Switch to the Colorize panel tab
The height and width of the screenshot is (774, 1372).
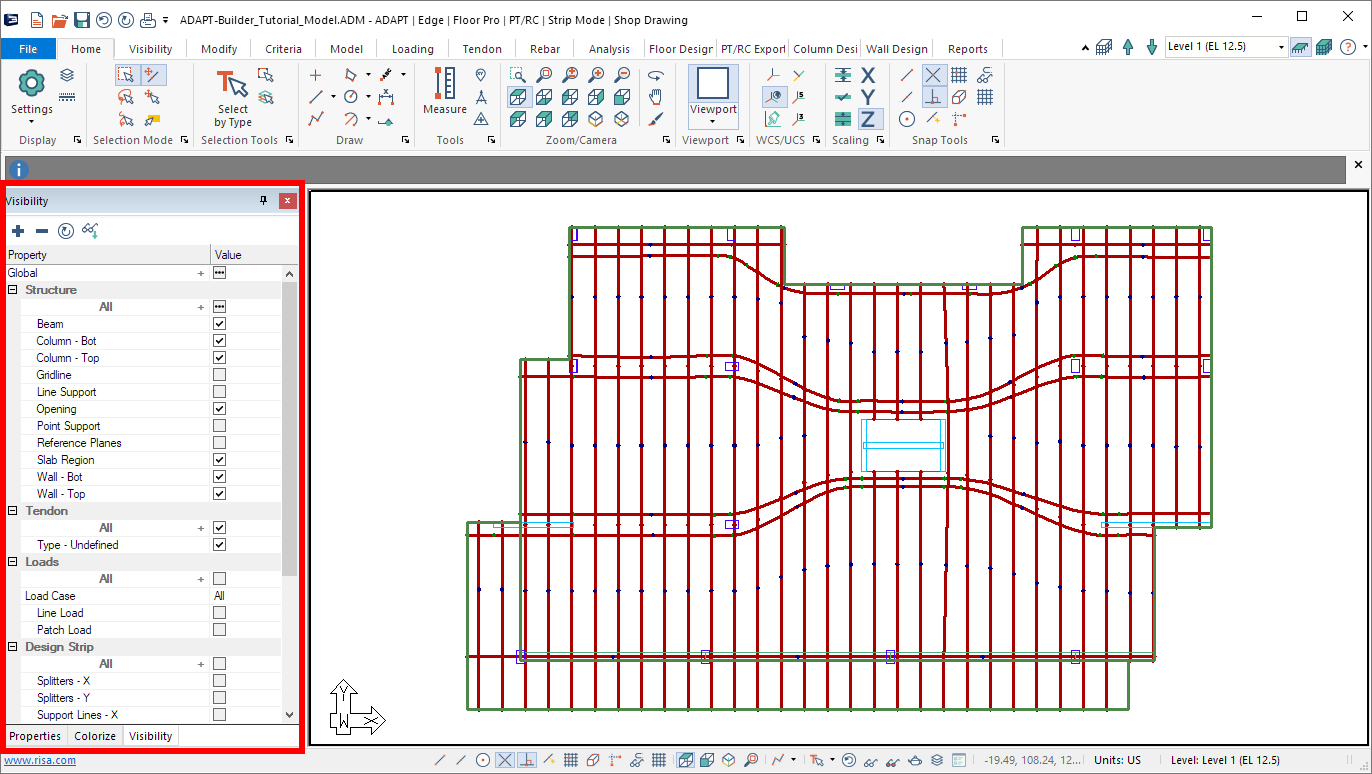point(96,736)
